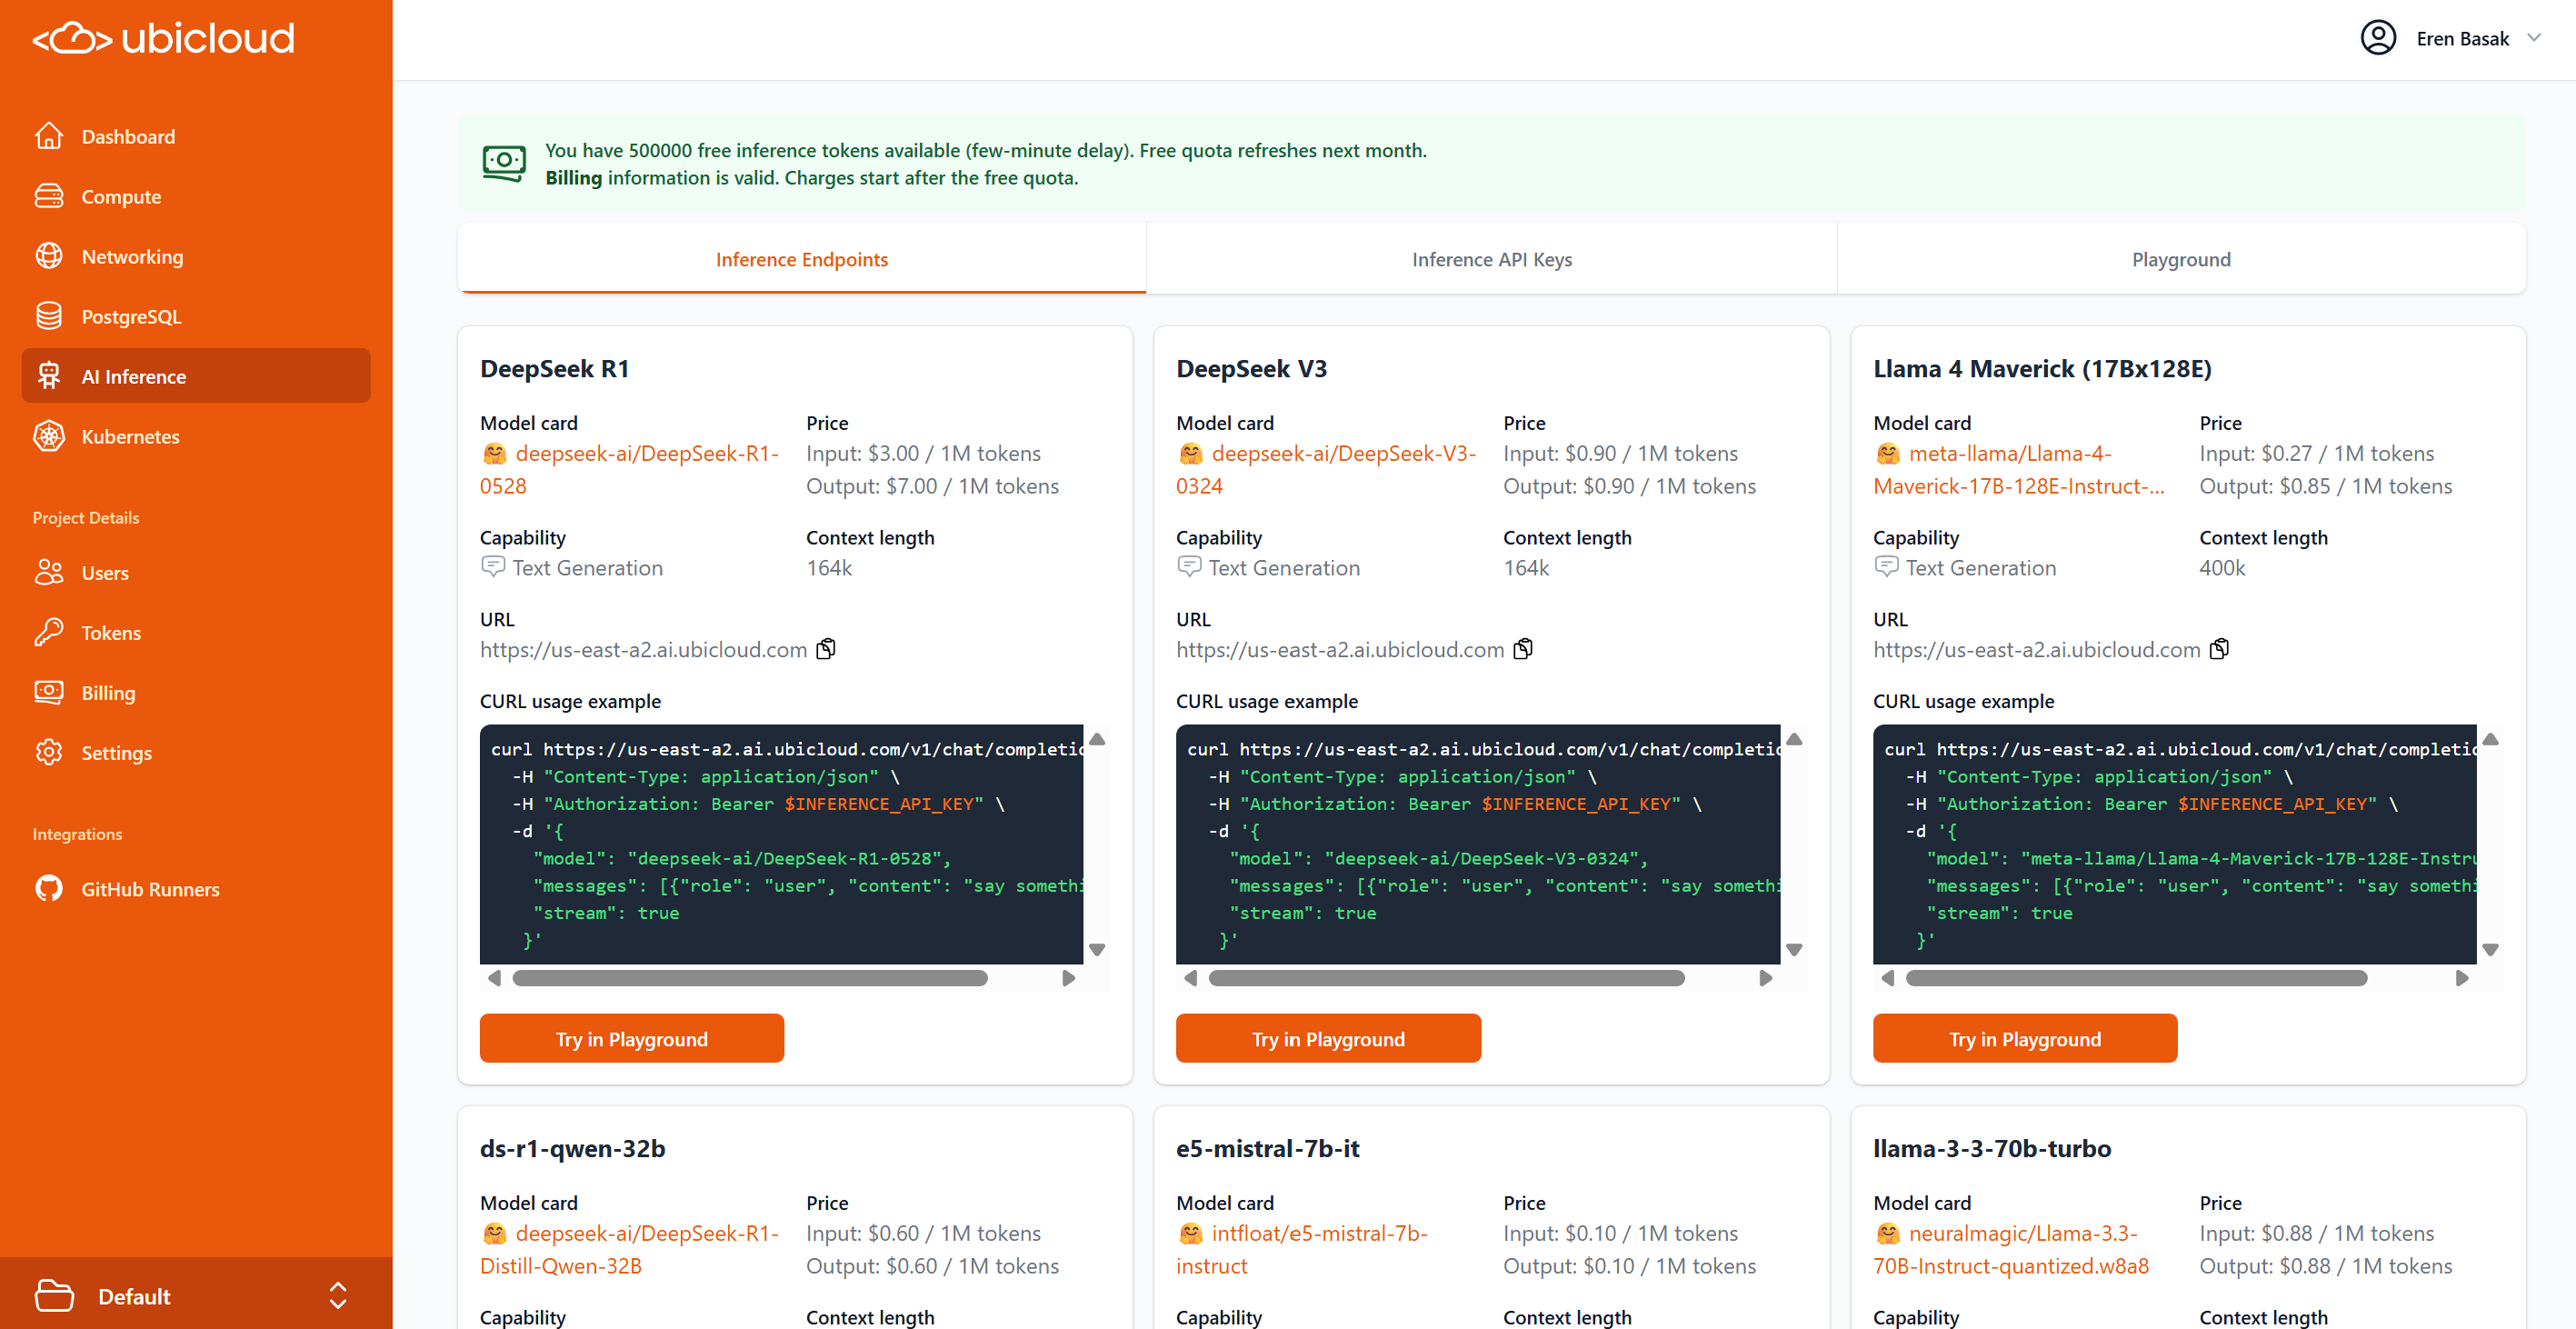Switch to the Inference API Keys tab
The width and height of the screenshot is (2576, 1329).
coord(1491,259)
